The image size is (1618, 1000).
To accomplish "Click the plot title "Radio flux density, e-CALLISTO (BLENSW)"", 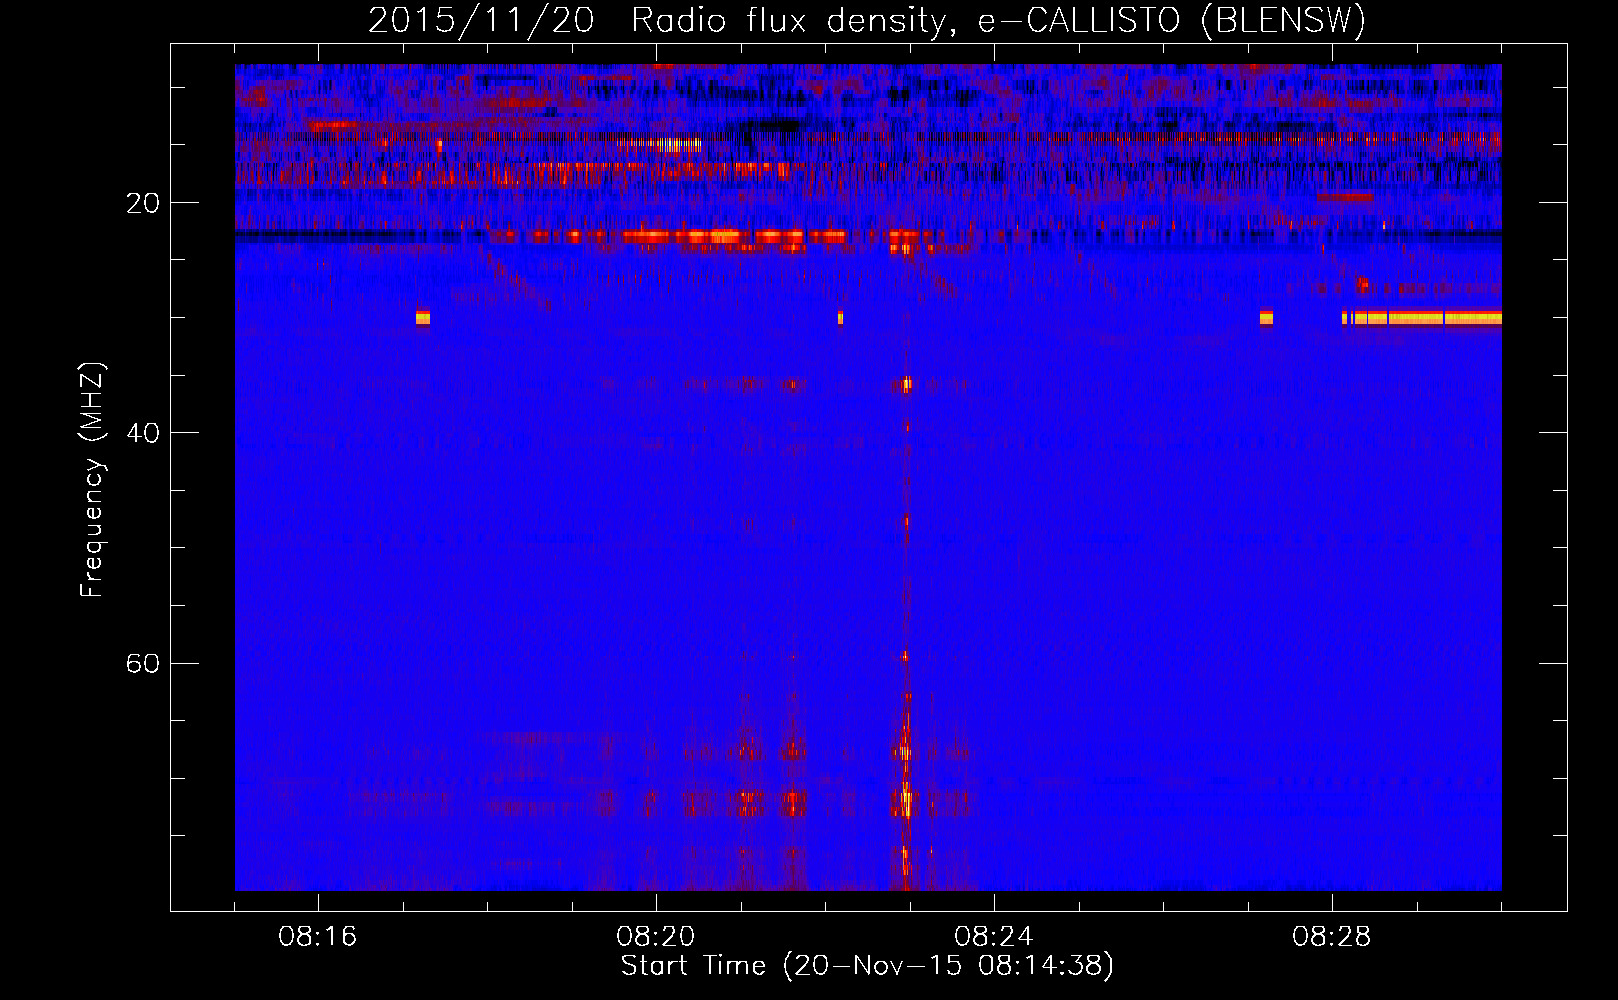I will 998,20.
